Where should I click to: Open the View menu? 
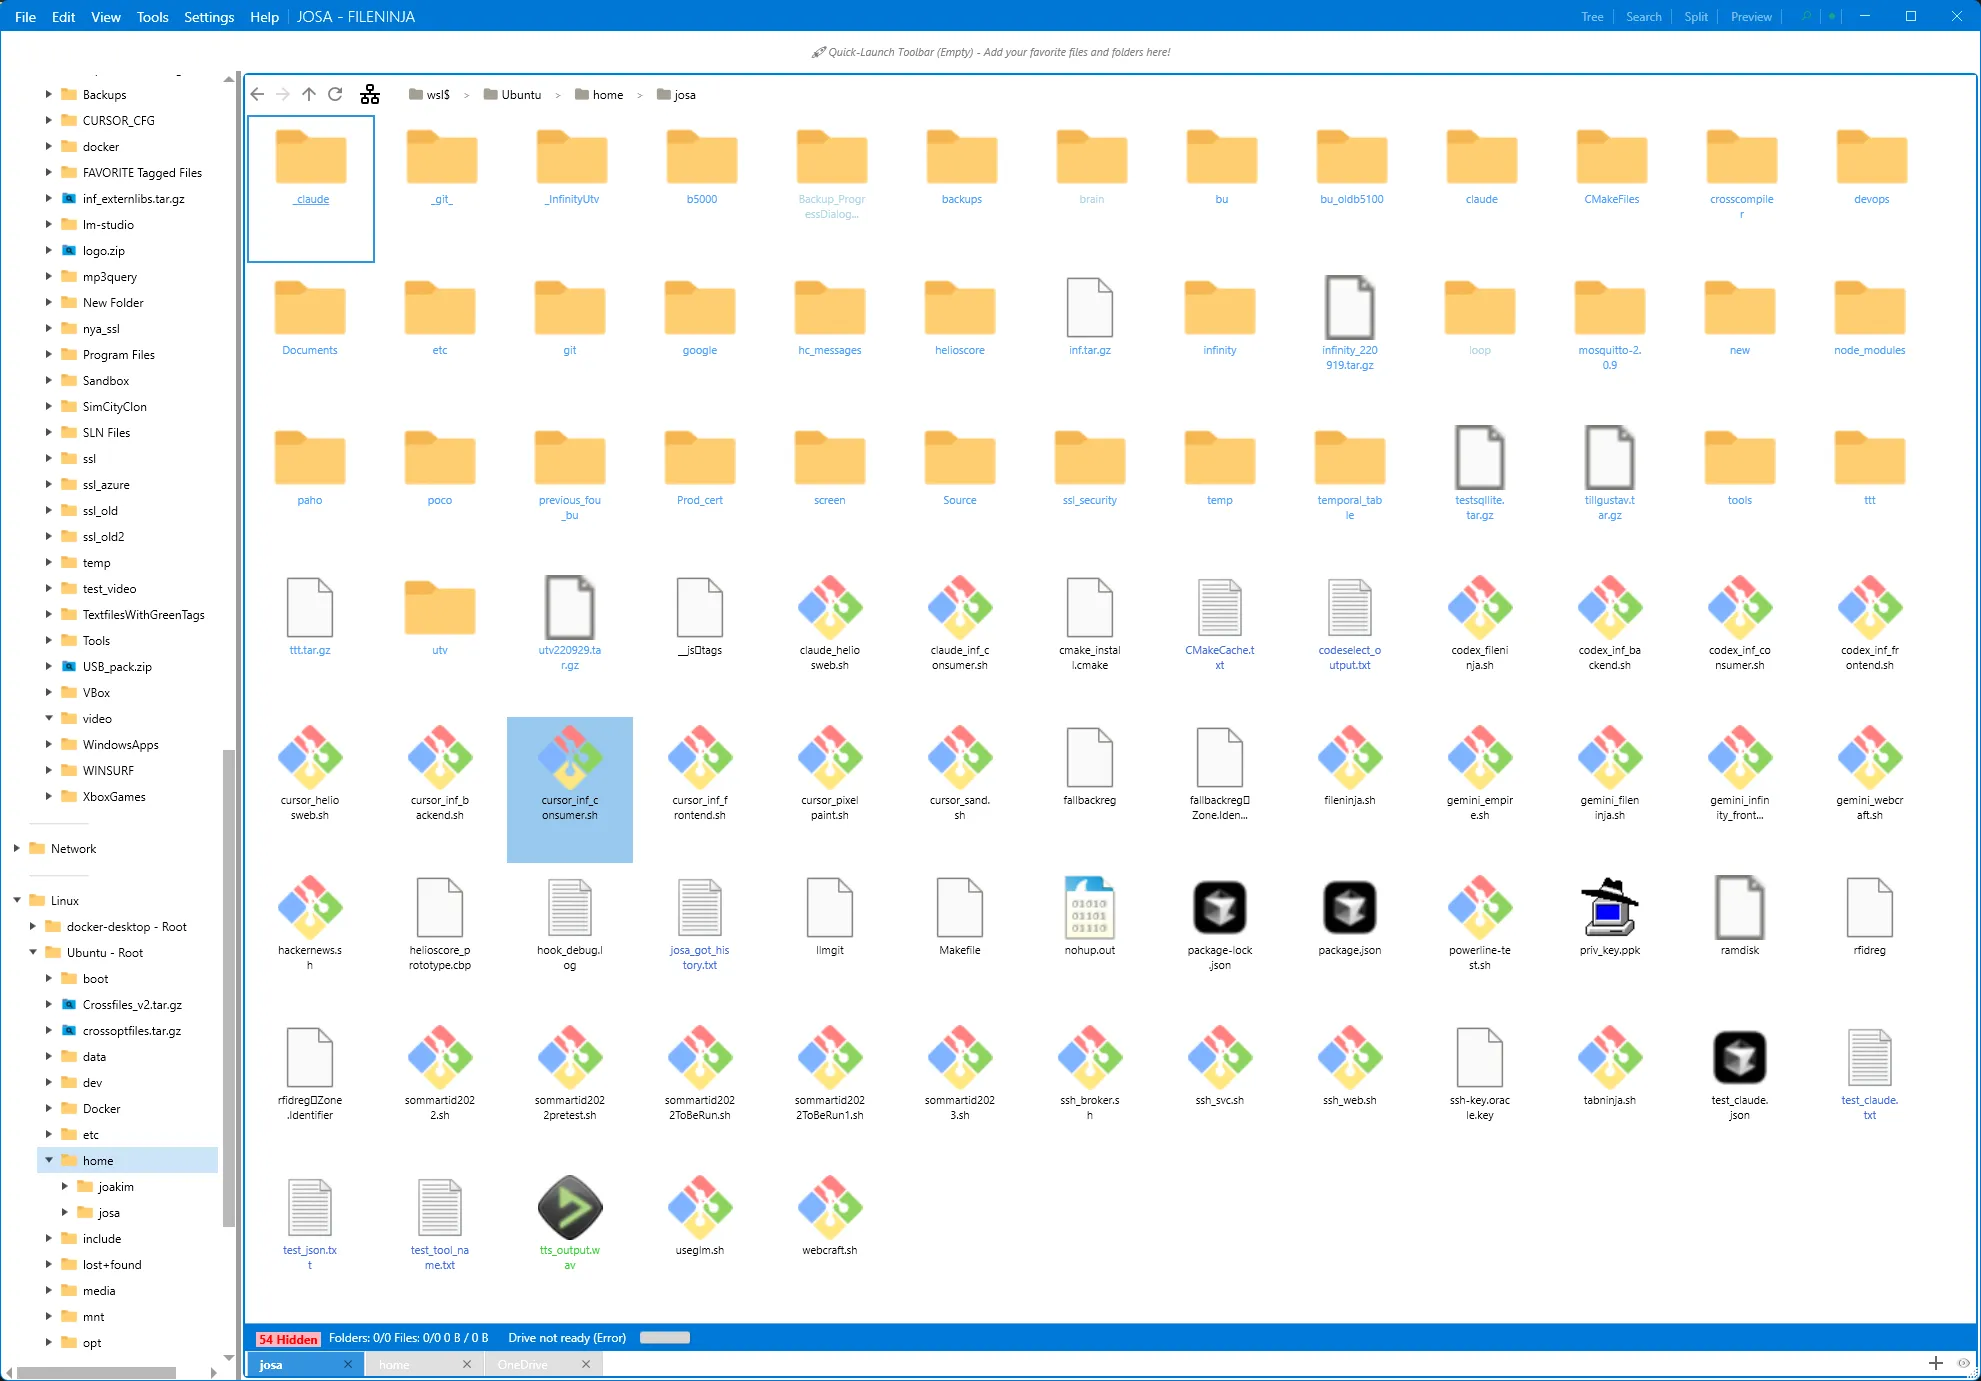pyautogui.click(x=105, y=16)
